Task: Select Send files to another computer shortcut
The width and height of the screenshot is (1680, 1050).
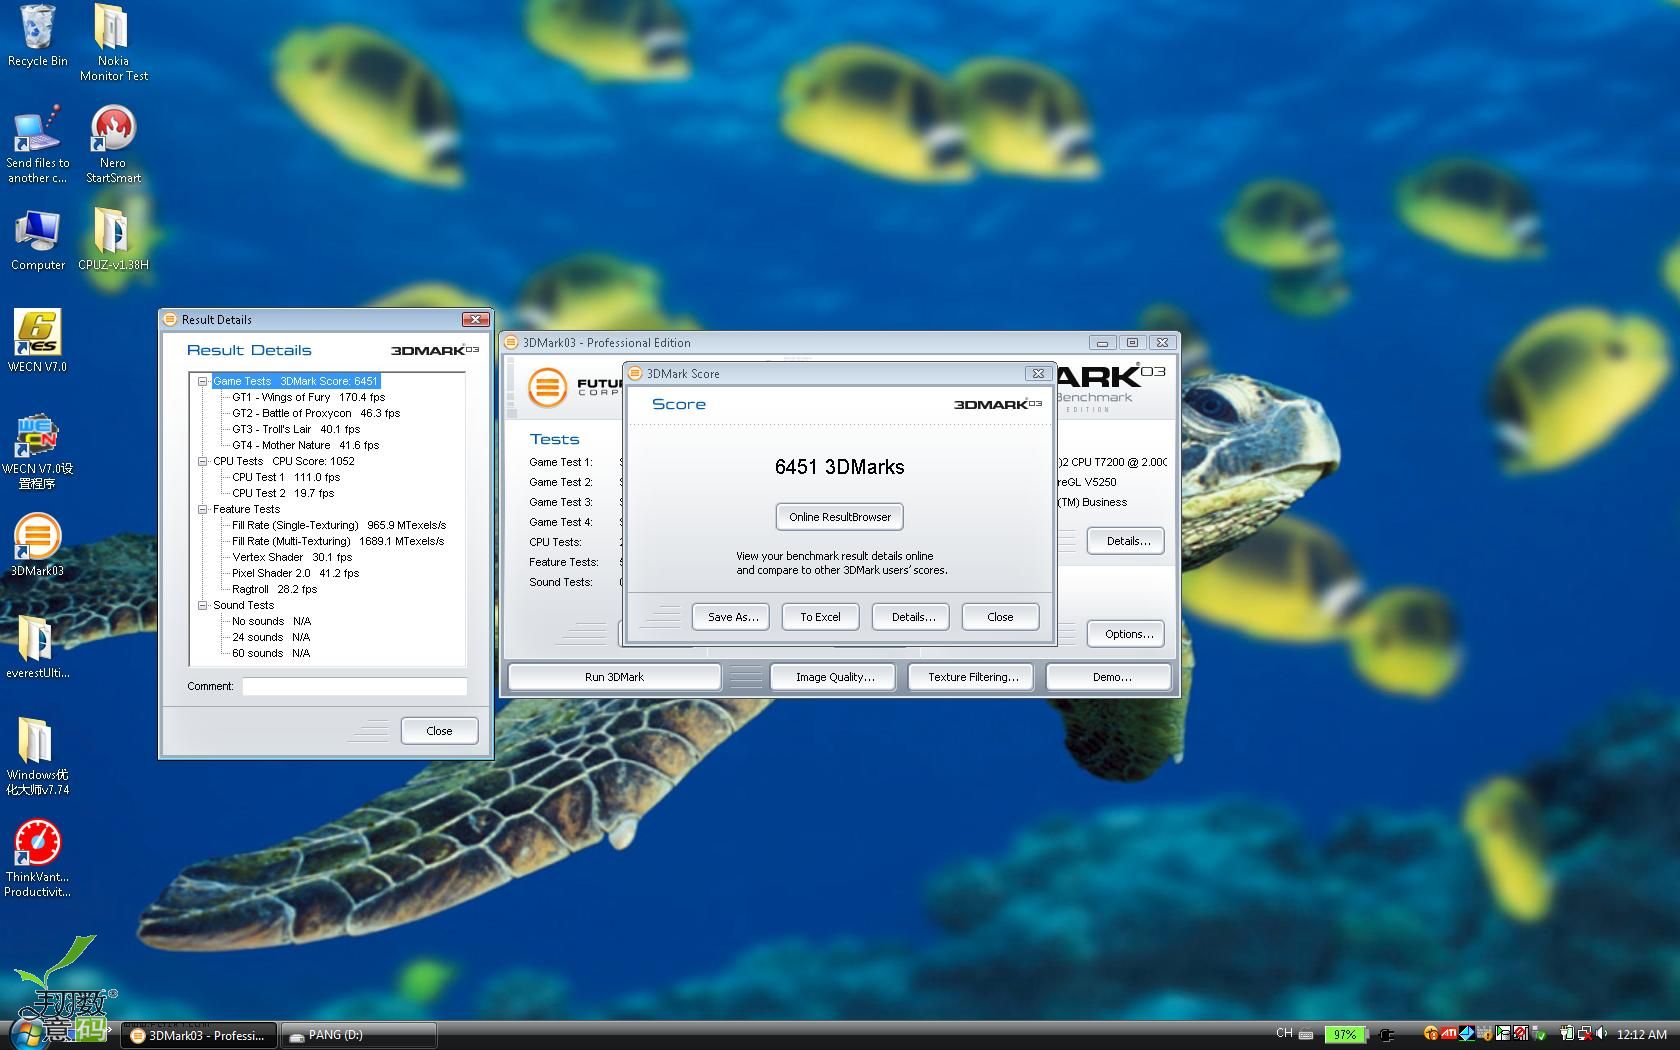Action: tap(37, 144)
